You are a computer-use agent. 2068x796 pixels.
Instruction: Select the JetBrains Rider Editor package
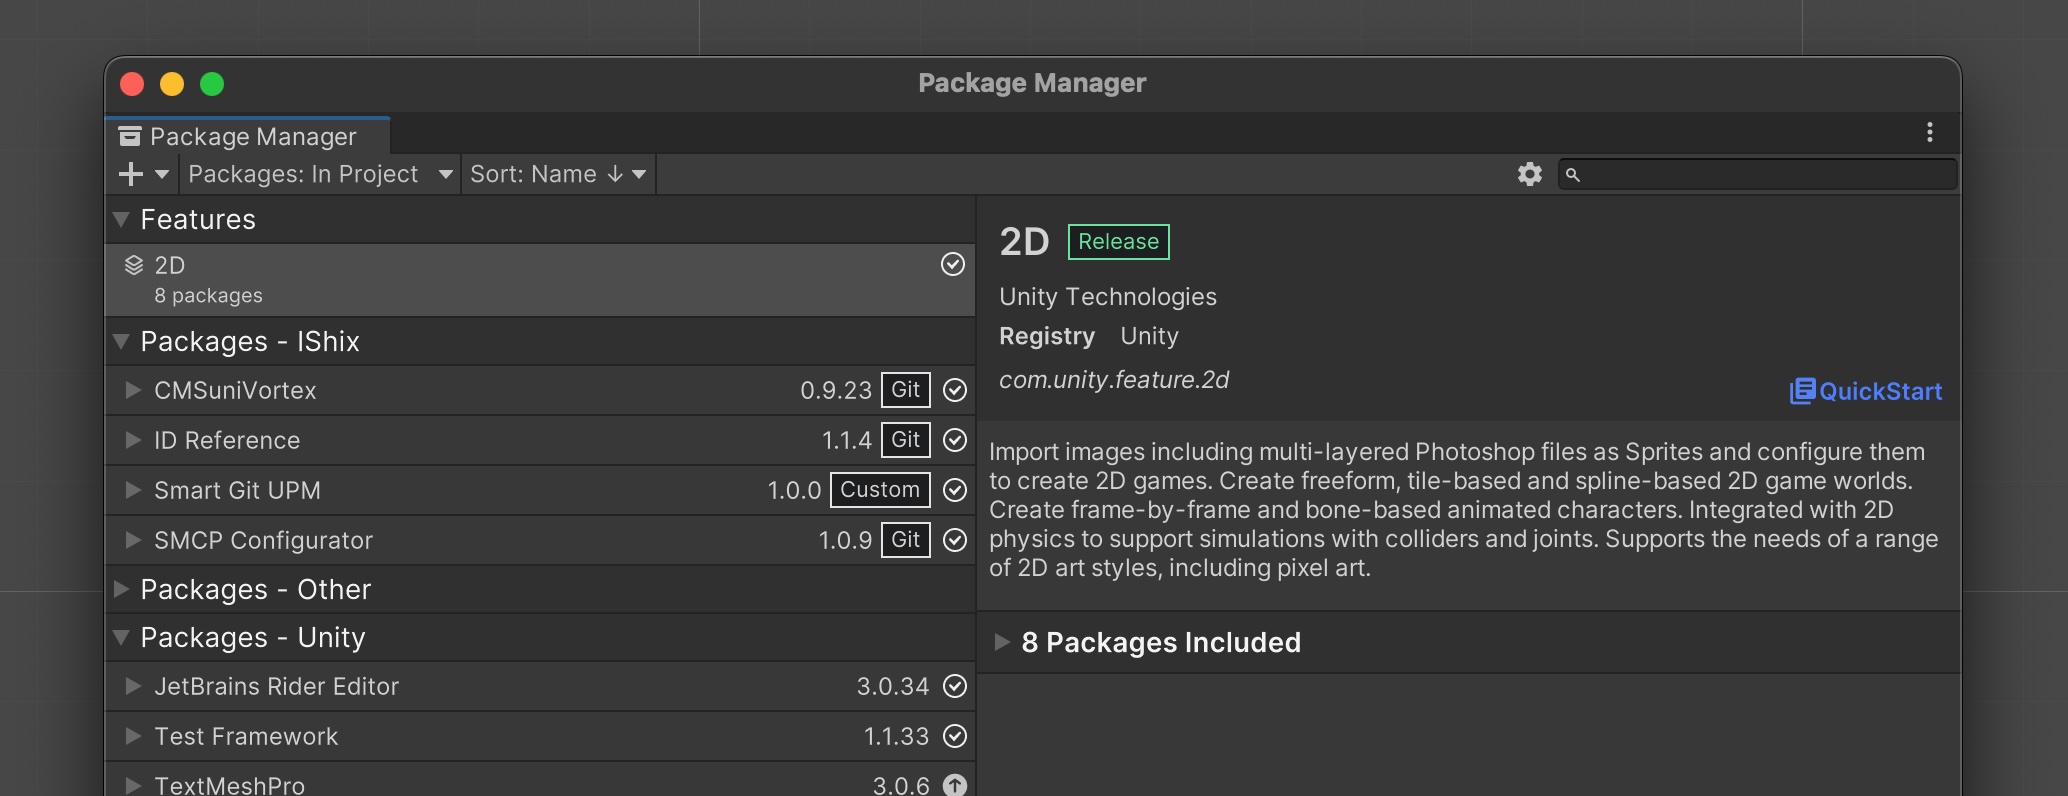click(x=540, y=686)
